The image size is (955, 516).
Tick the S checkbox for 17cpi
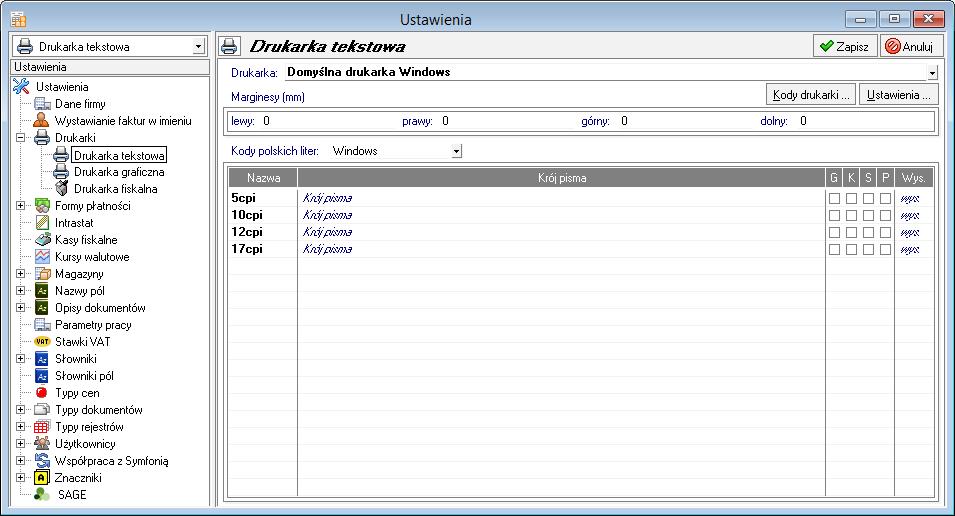(x=869, y=250)
